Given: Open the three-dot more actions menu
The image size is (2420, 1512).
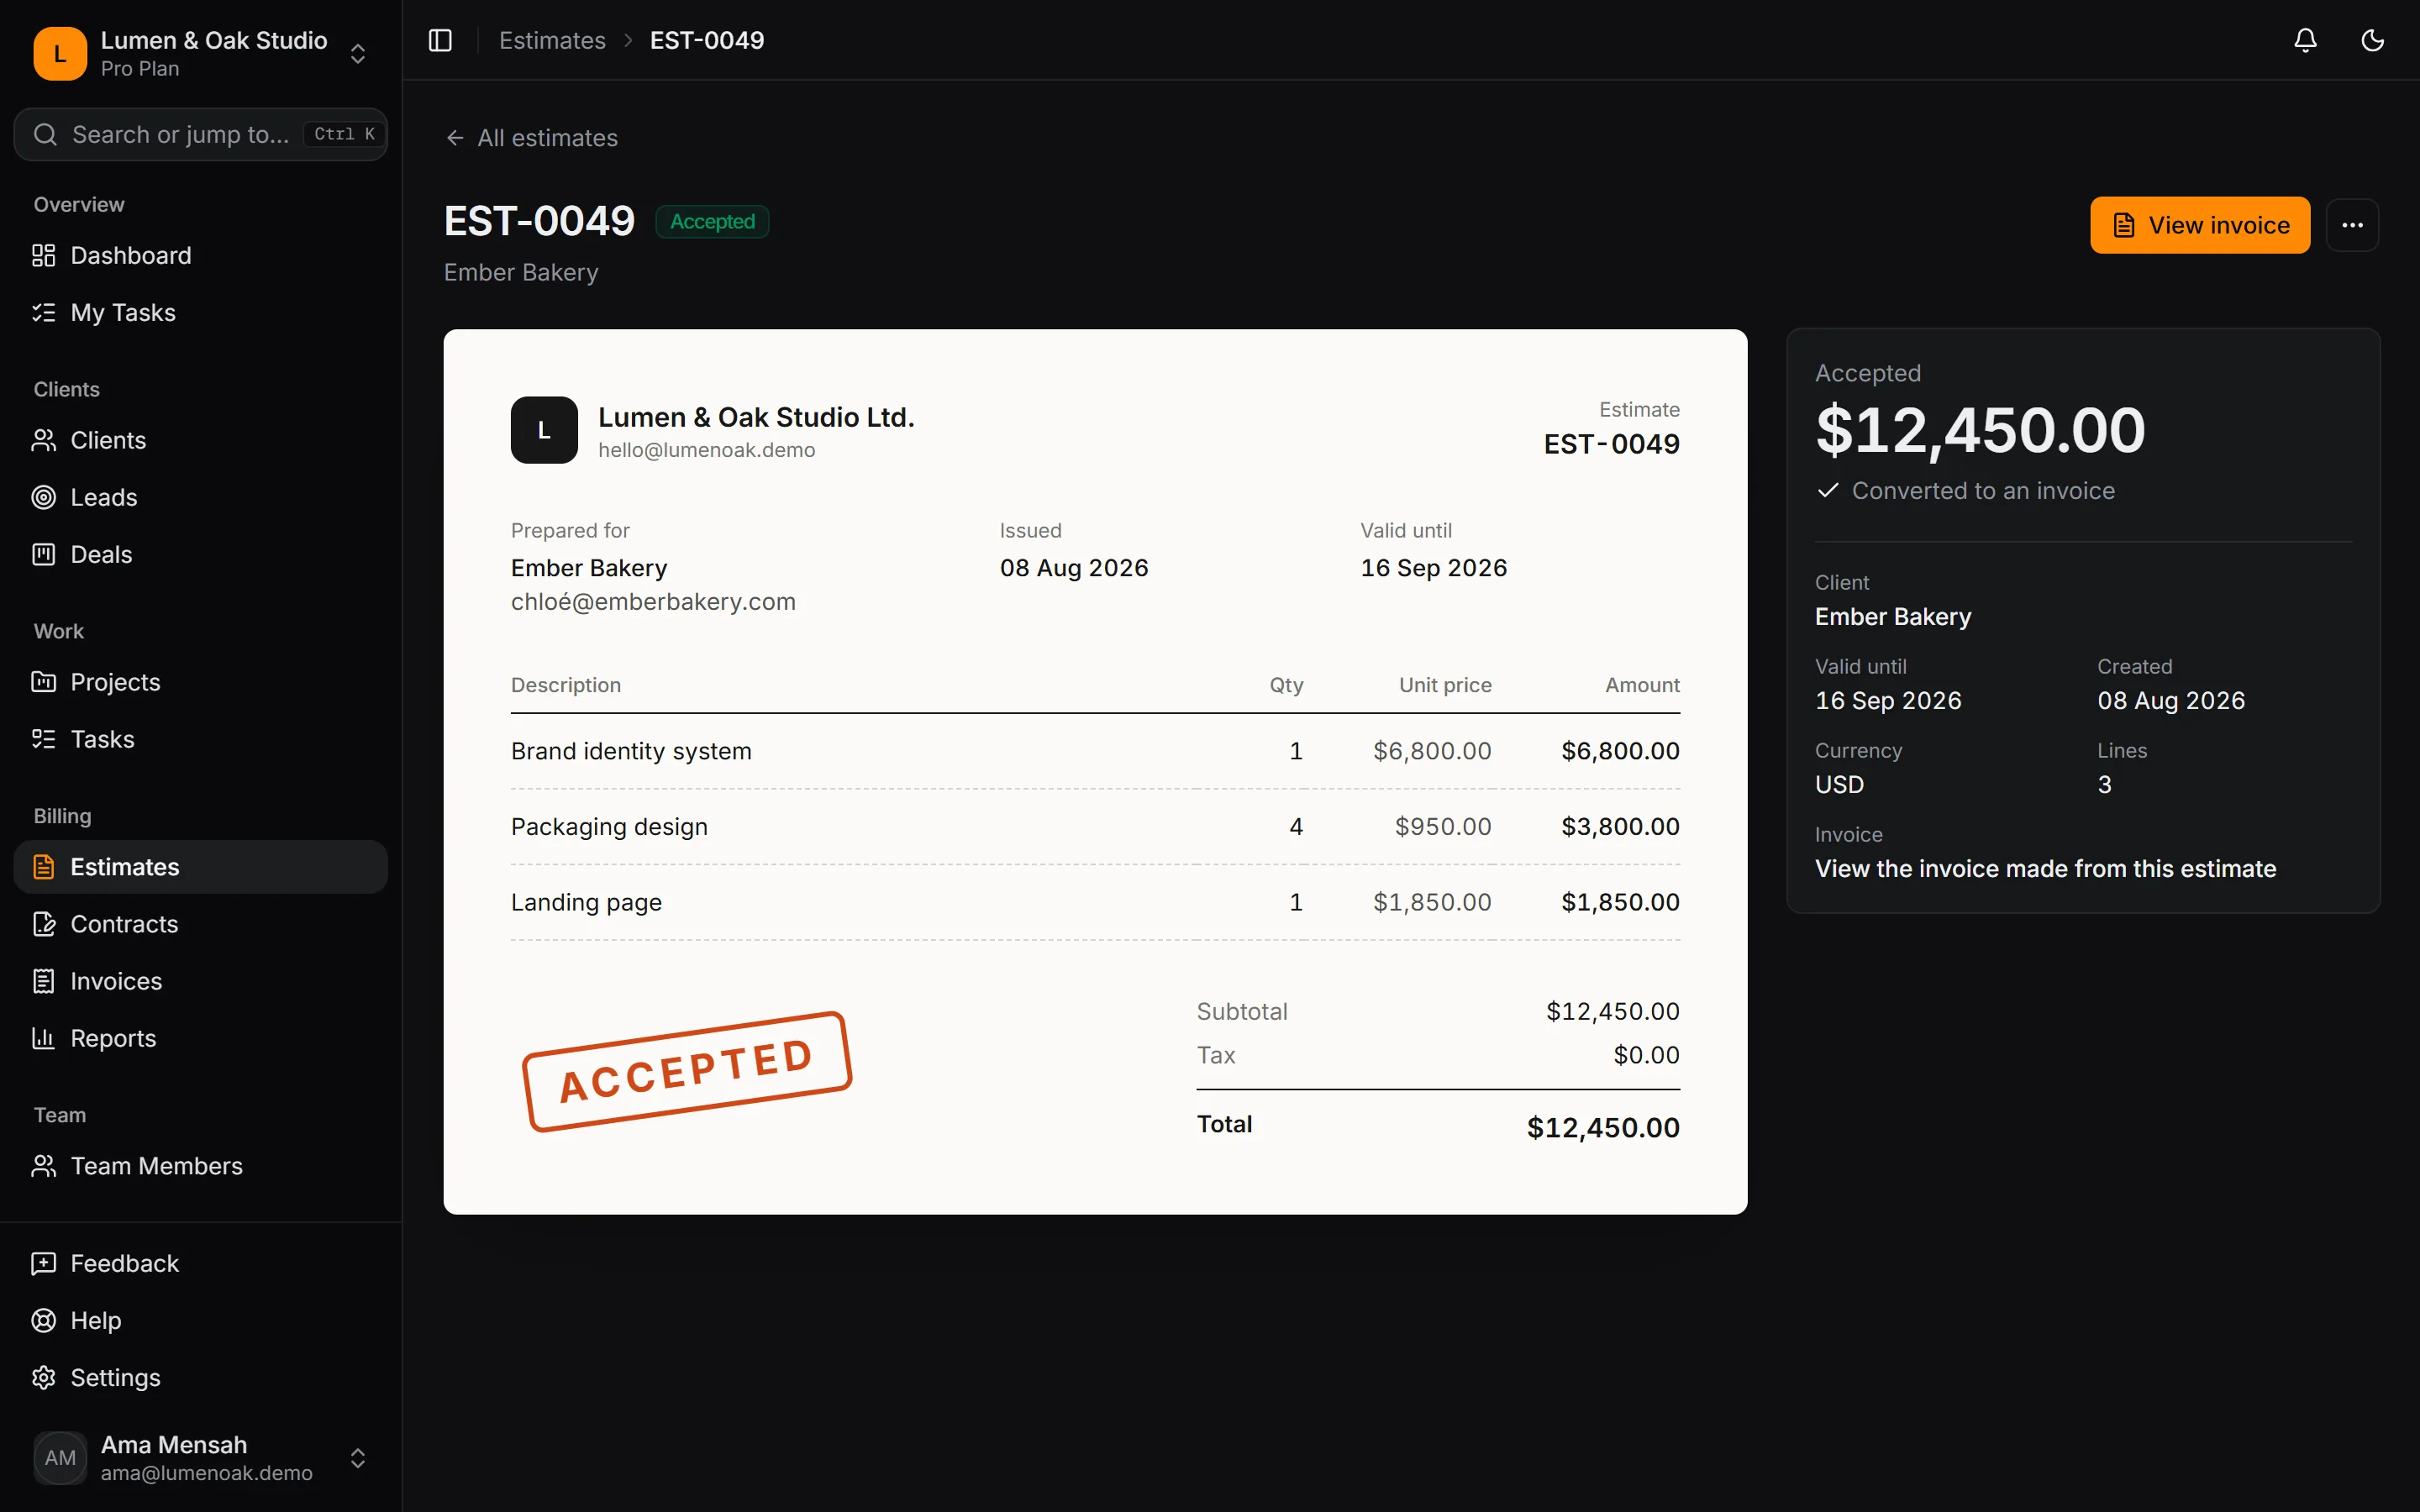Looking at the screenshot, I should point(2352,225).
